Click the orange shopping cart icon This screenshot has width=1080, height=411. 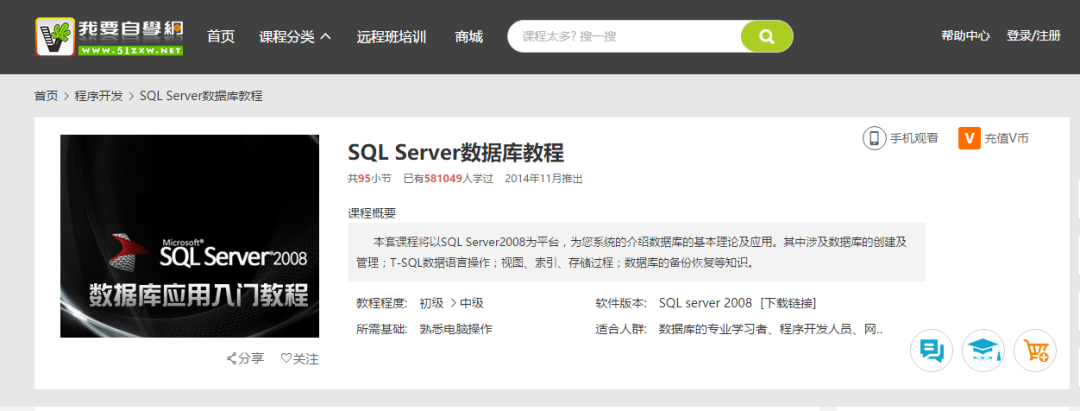click(x=1035, y=350)
